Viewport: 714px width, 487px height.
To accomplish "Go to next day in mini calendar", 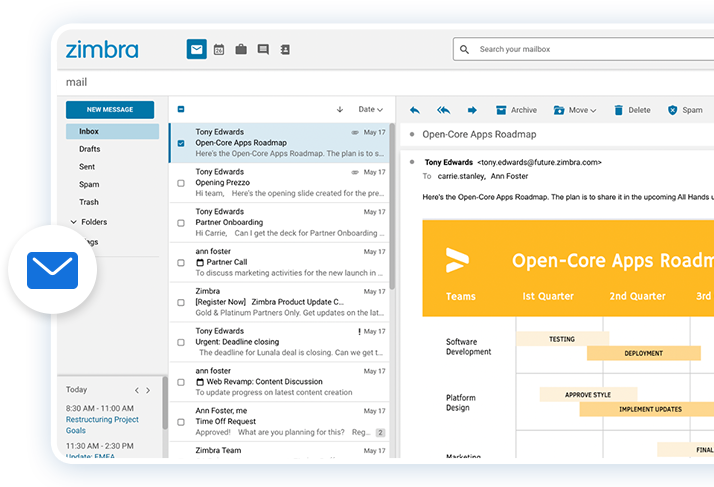I will coord(148,390).
